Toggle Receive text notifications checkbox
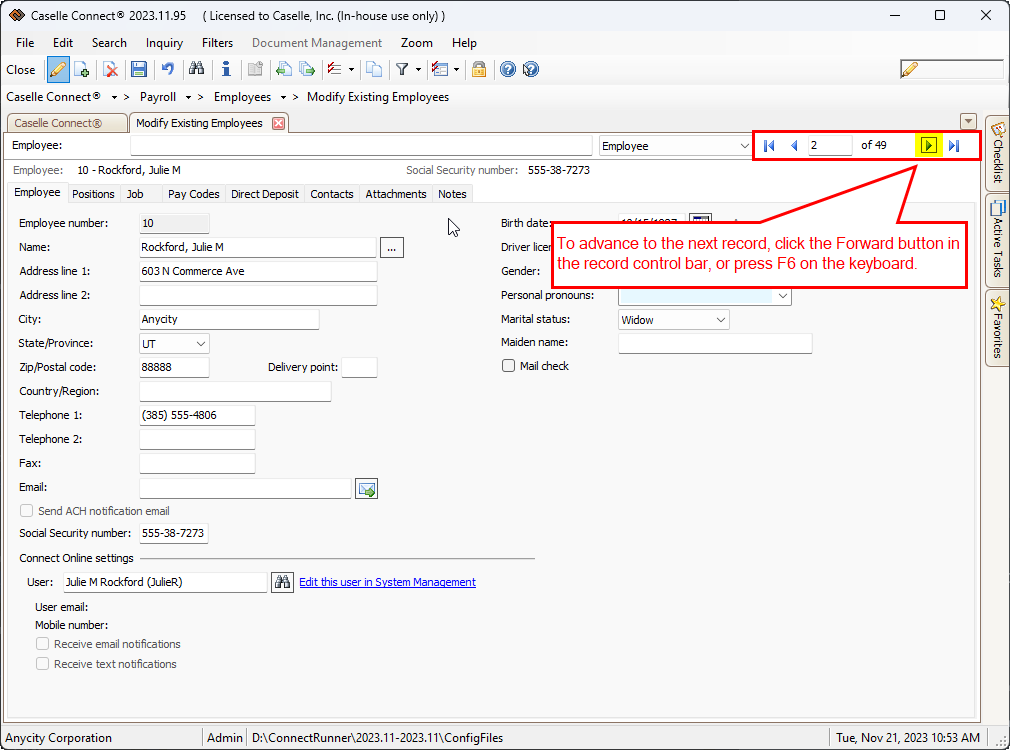Image resolution: width=1010 pixels, height=750 pixels. (x=43, y=664)
